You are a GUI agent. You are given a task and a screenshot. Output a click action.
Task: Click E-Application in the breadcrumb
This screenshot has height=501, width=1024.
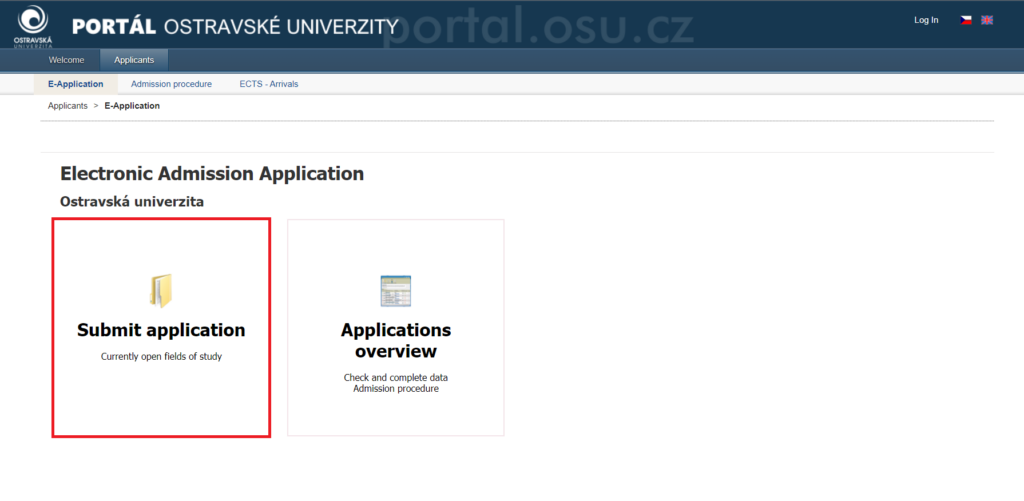tap(132, 106)
